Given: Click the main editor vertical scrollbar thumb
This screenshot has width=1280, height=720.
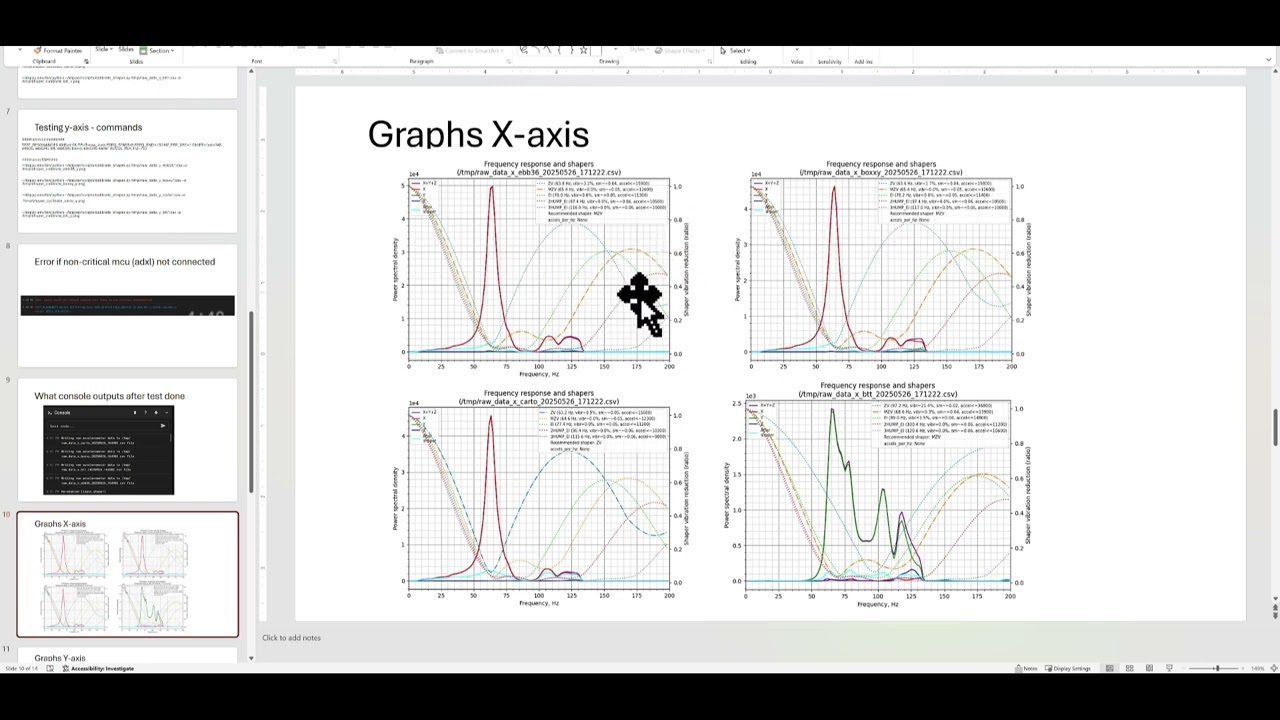Looking at the screenshot, I should (1275, 428).
